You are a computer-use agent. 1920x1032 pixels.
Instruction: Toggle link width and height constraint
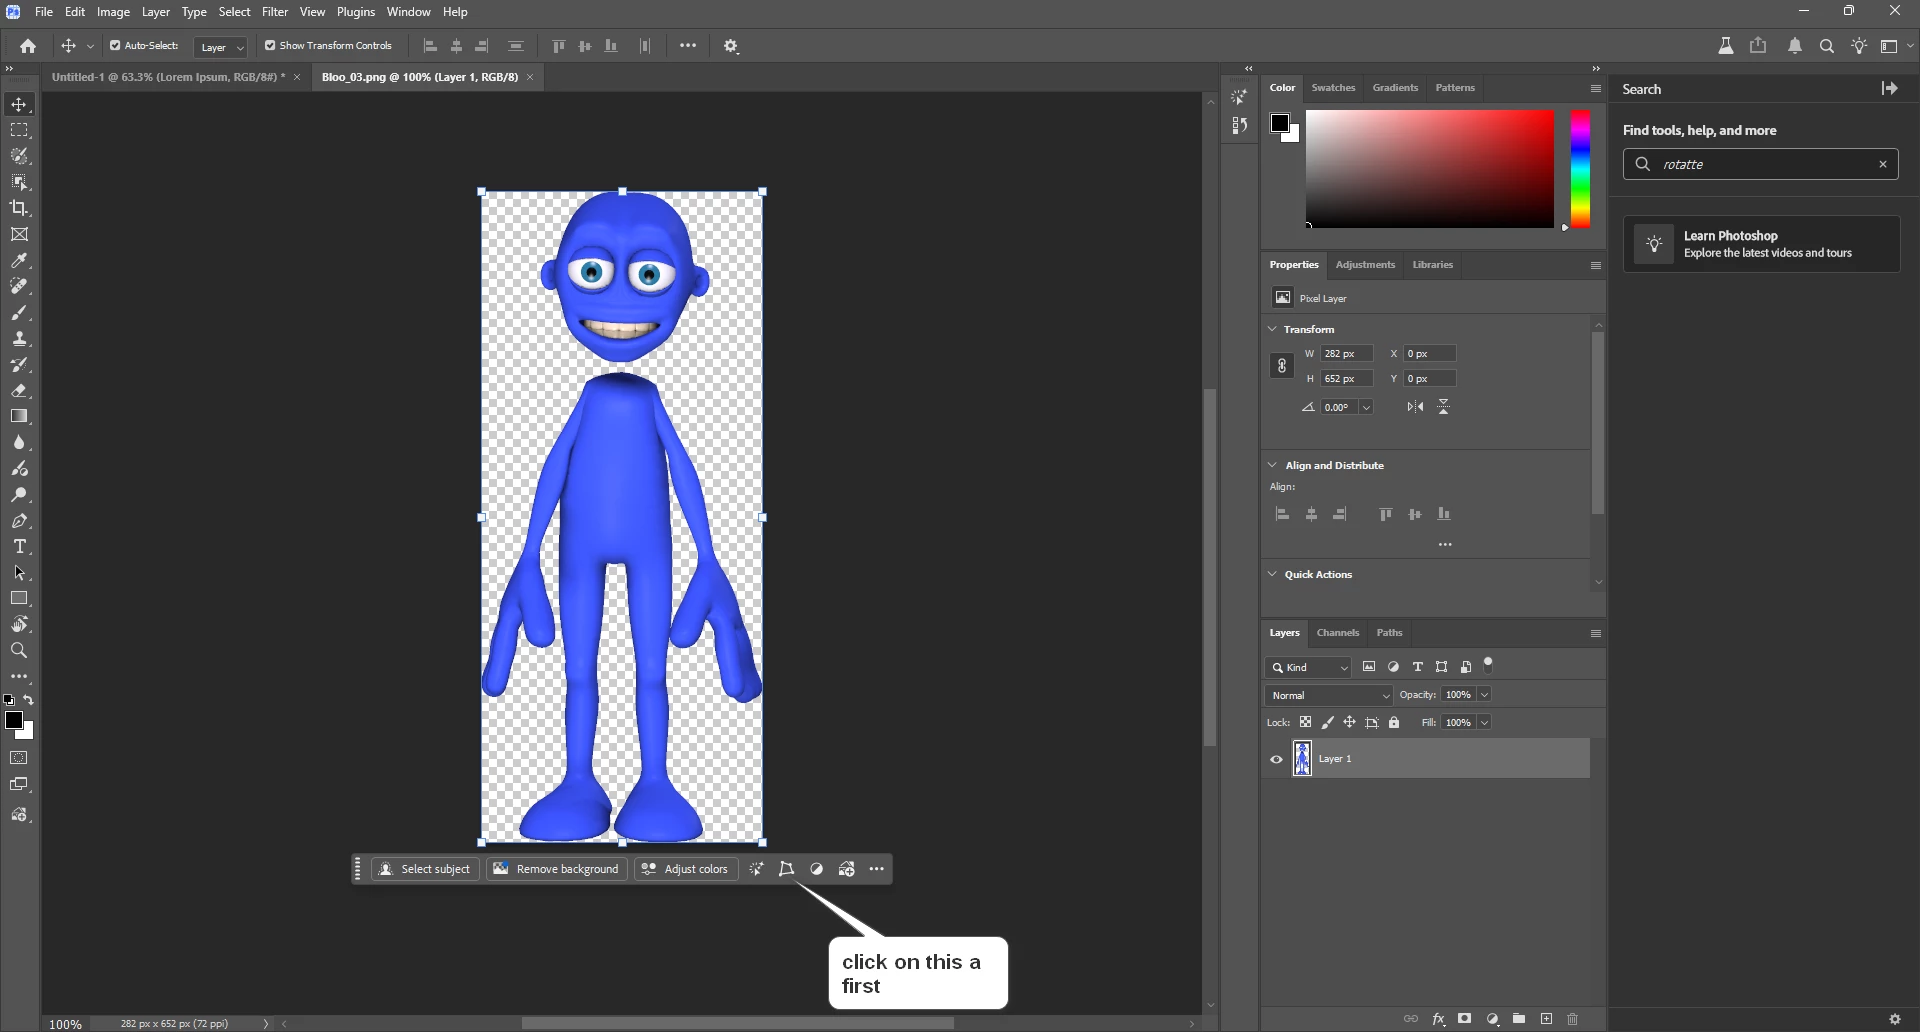[x=1281, y=366]
